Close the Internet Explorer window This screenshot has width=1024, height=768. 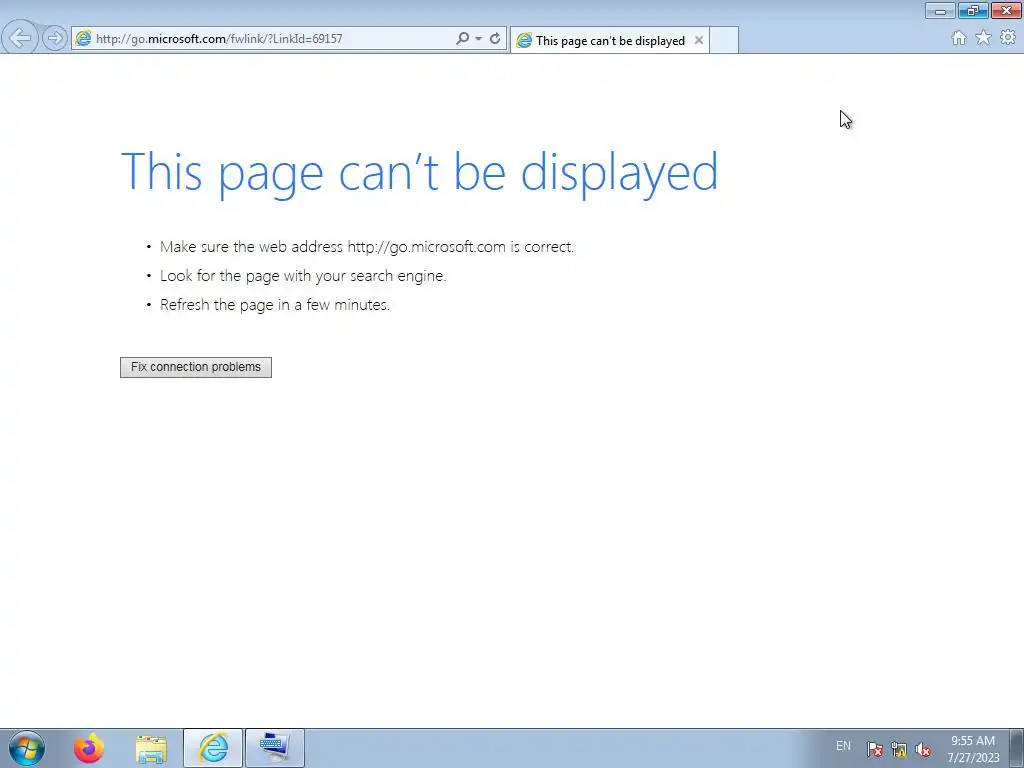point(1006,10)
